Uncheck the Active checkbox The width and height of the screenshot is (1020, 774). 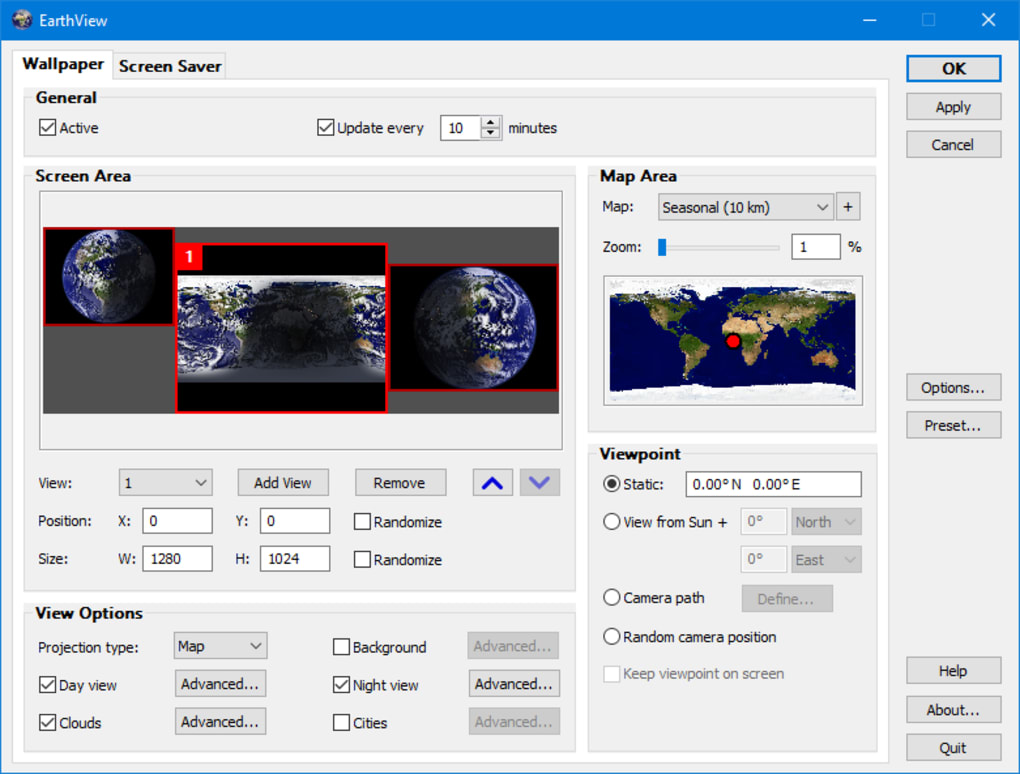(47, 128)
